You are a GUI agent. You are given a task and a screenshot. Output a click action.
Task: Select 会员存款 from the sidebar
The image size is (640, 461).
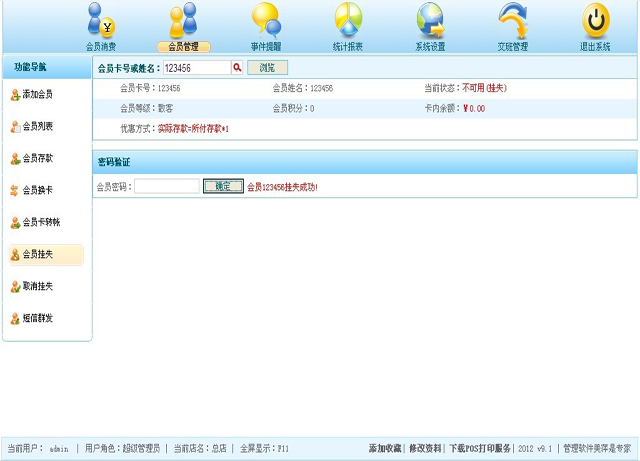pos(38,159)
